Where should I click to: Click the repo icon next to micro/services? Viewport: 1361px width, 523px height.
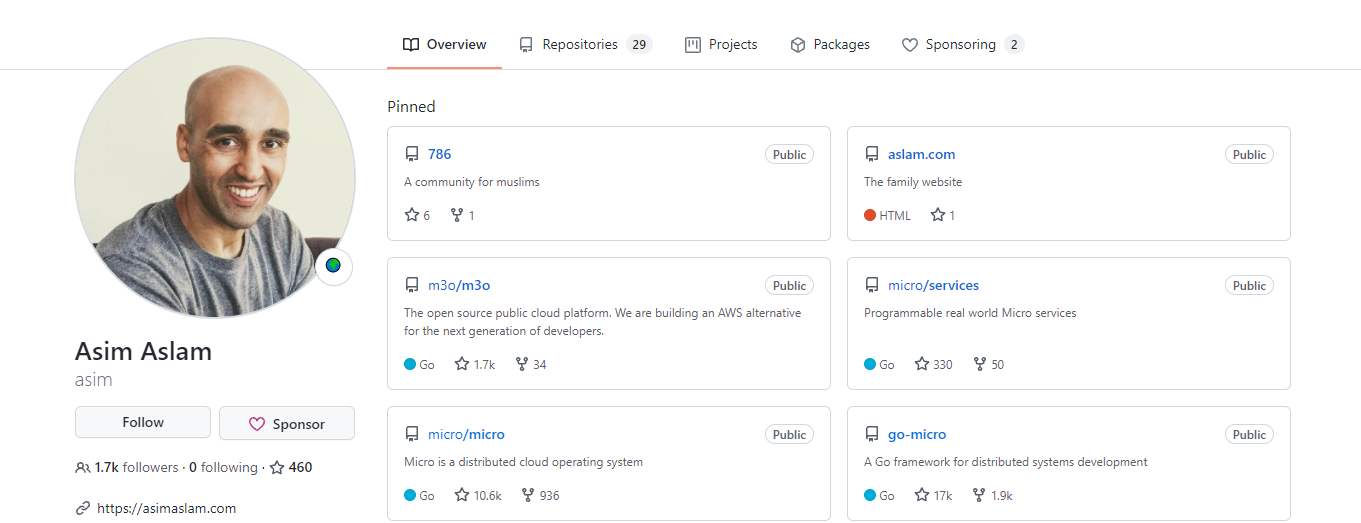[872, 285]
